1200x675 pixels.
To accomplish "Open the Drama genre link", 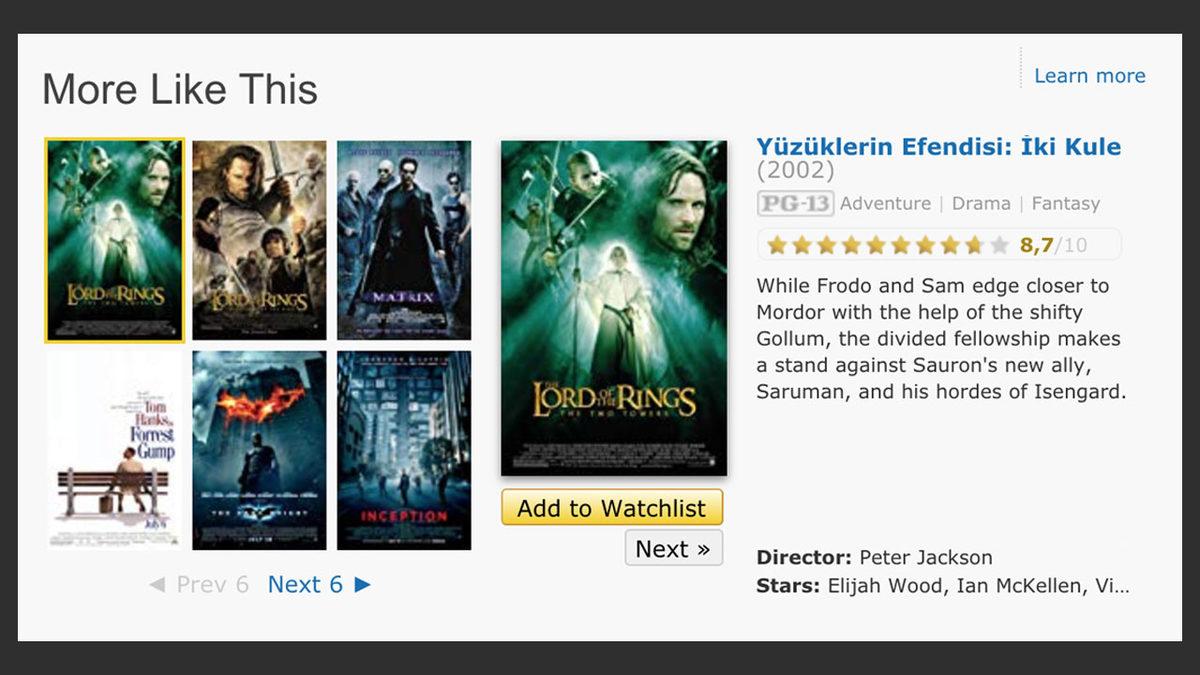I will (x=981, y=203).
